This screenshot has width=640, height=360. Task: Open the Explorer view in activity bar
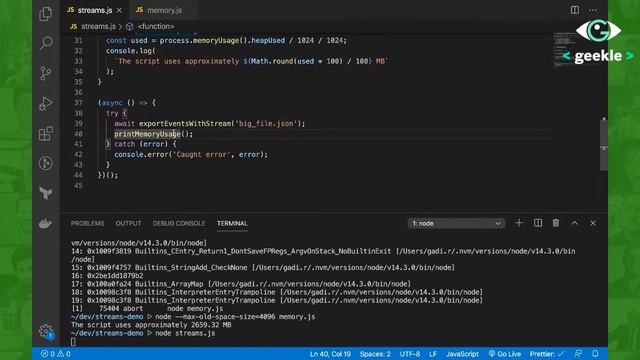point(46,14)
